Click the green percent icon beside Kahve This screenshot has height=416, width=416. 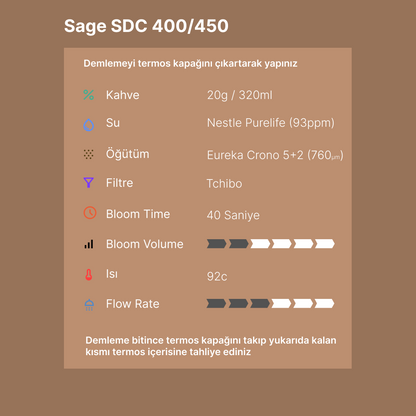(89, 95)
